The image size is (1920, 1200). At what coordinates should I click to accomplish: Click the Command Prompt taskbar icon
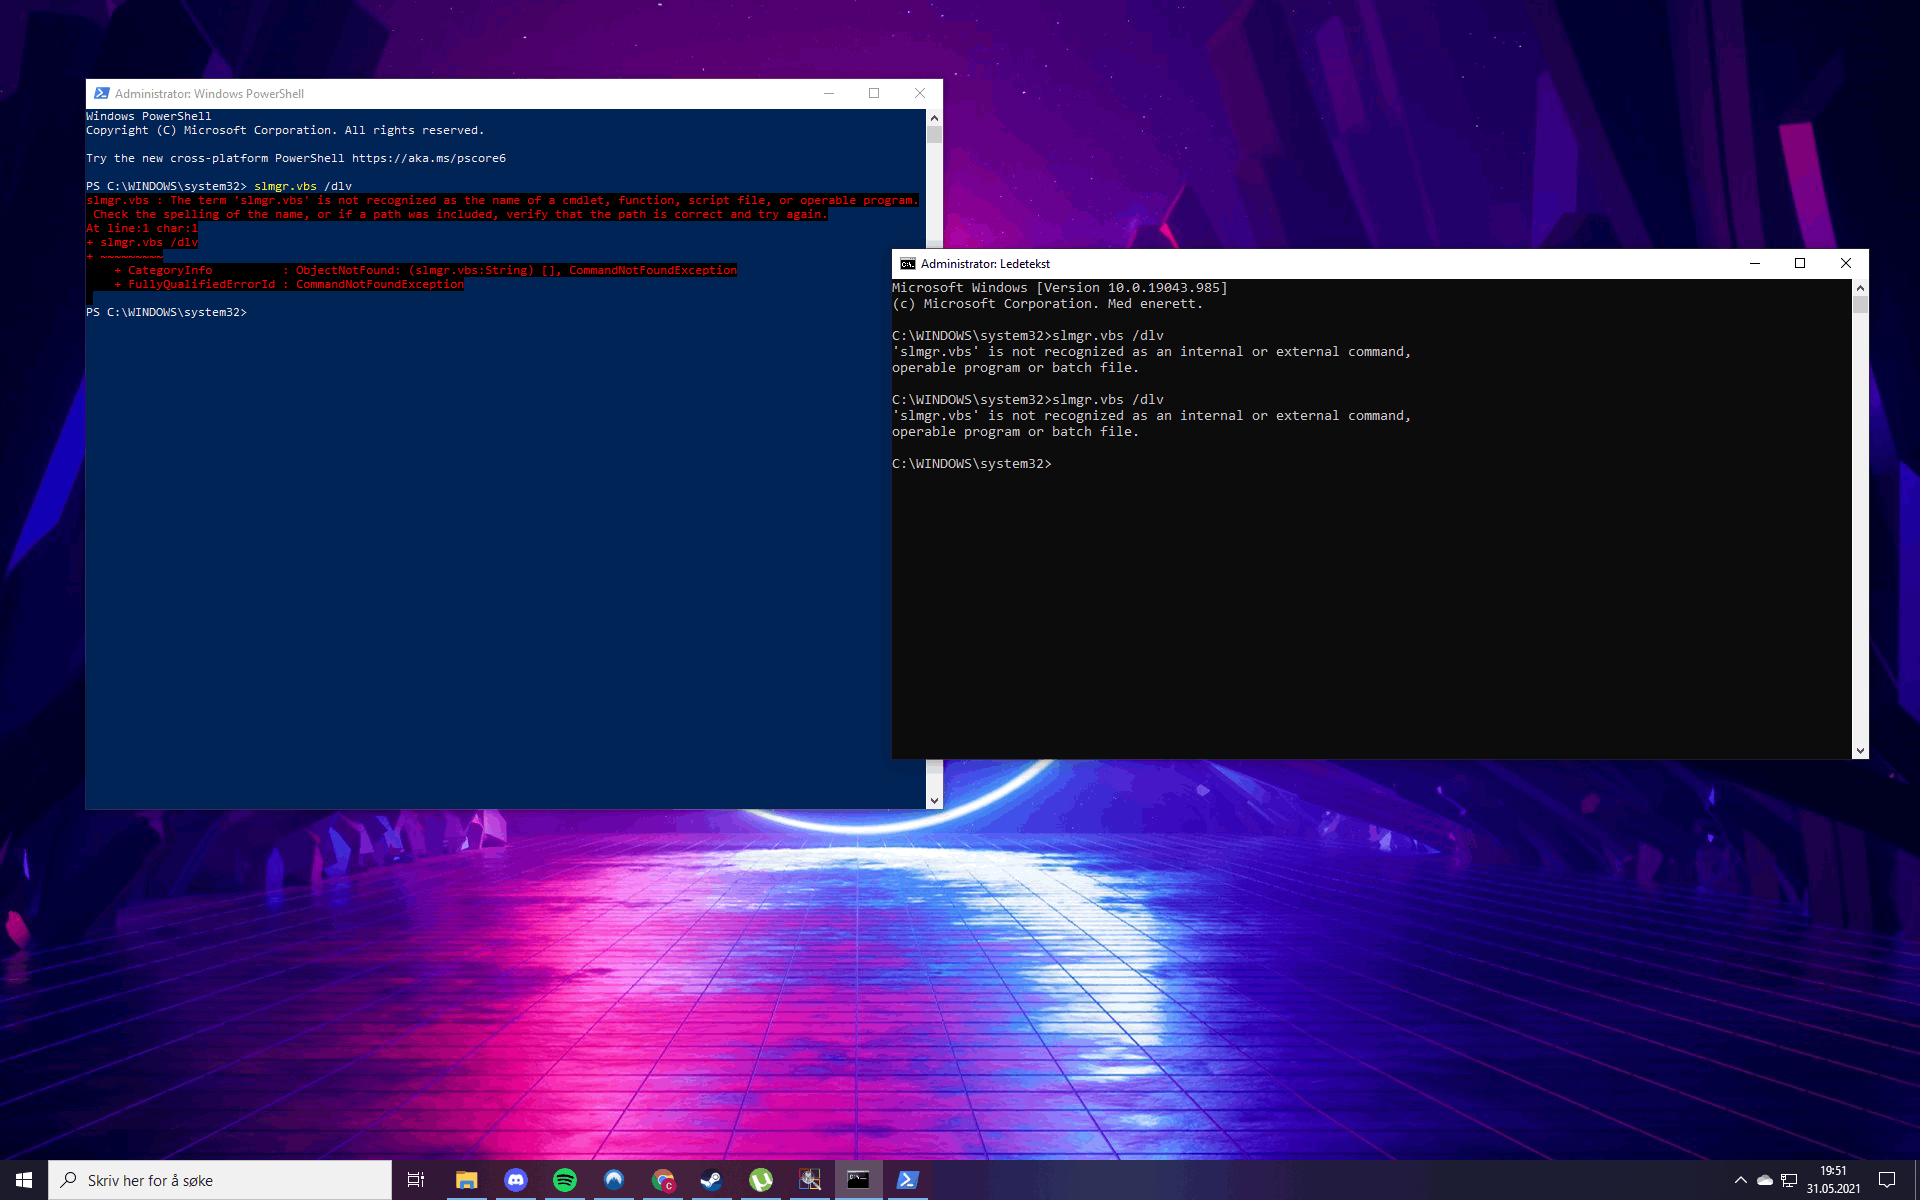click(858, 1180)
